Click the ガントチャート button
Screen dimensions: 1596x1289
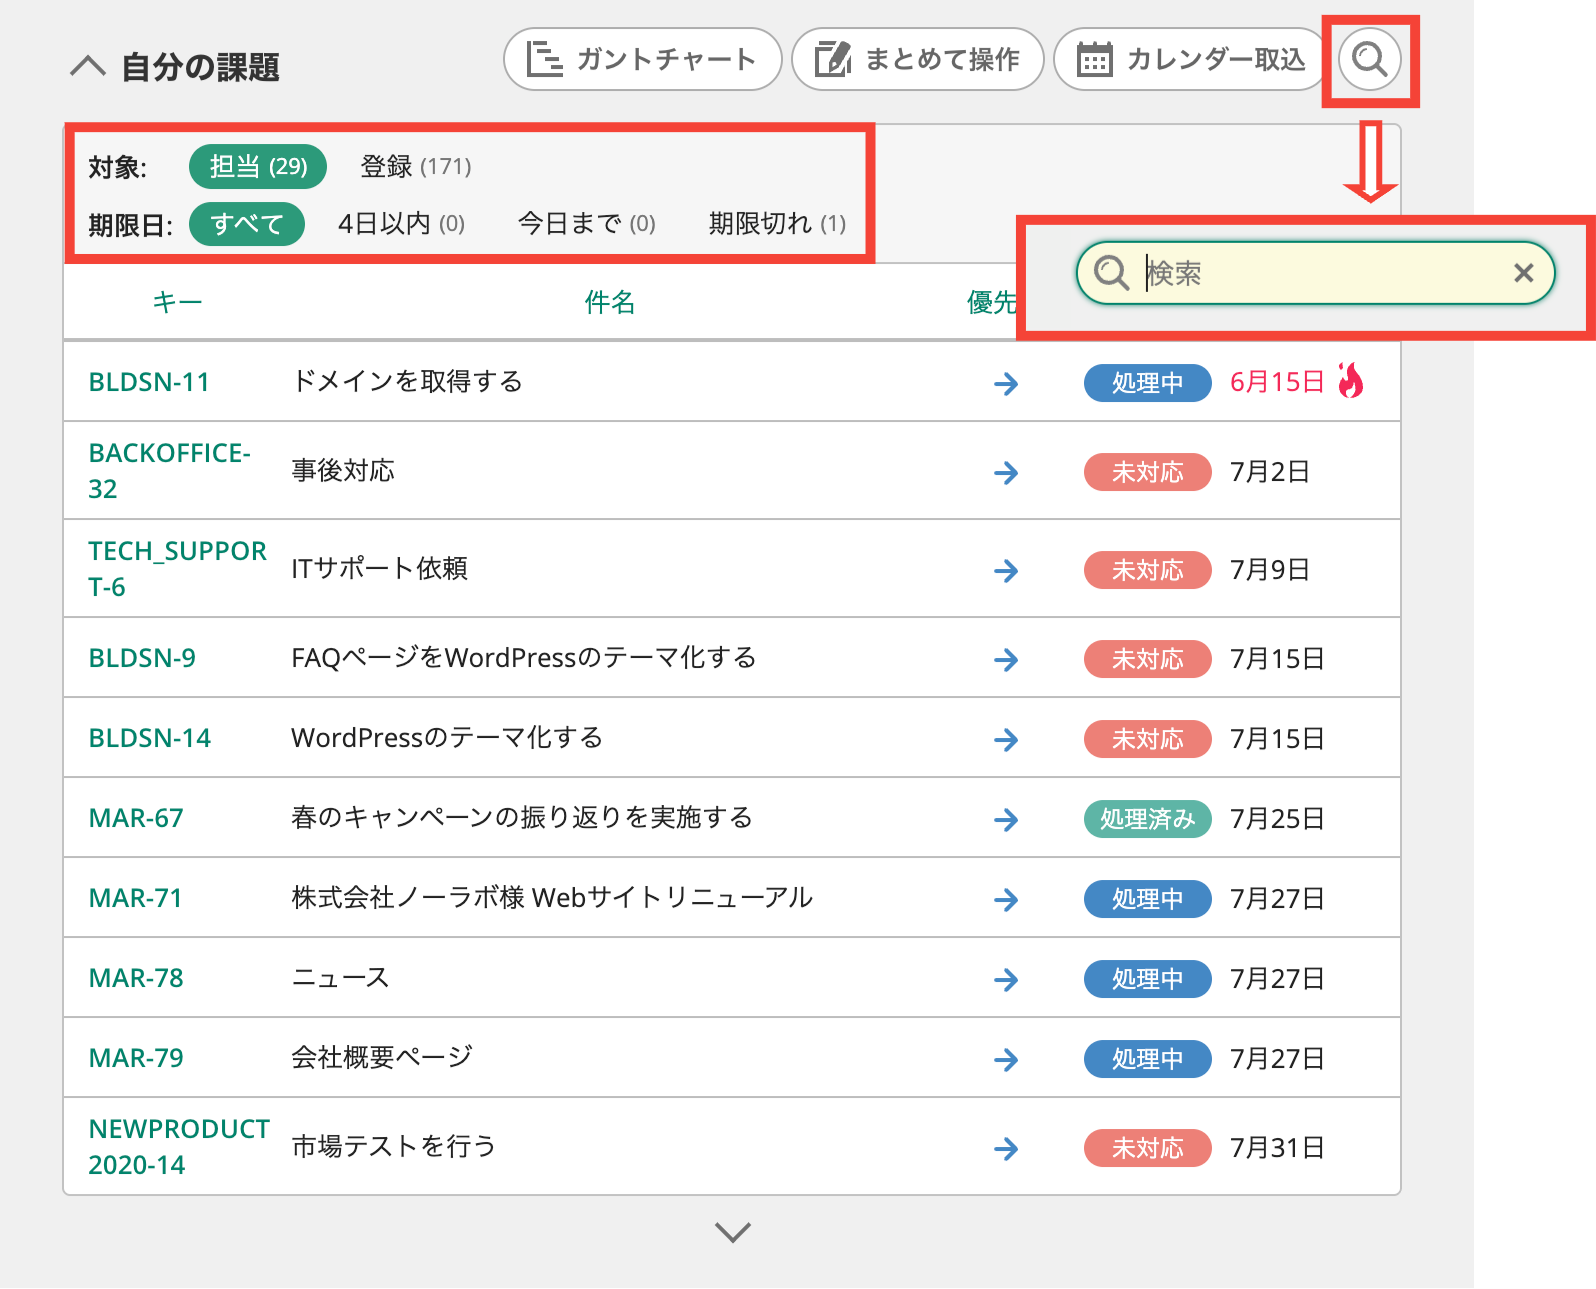tap(642, 59)
